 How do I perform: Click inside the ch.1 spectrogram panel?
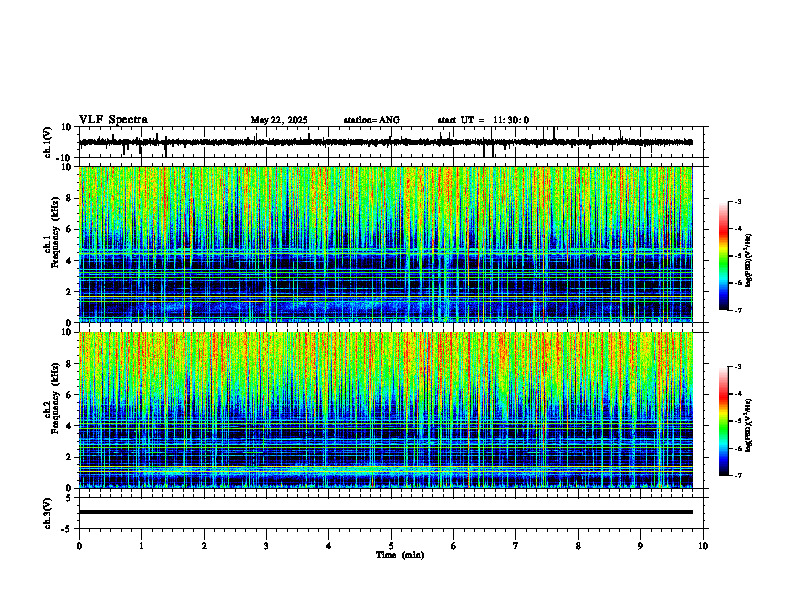(x=386, y=244)
